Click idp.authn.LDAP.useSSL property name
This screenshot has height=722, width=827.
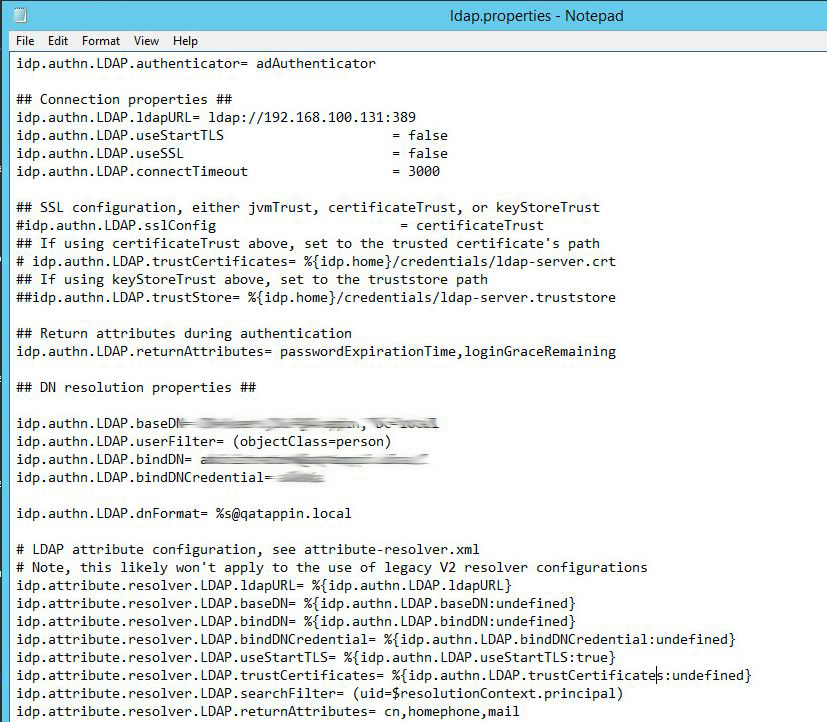click(x=100, y=153)
